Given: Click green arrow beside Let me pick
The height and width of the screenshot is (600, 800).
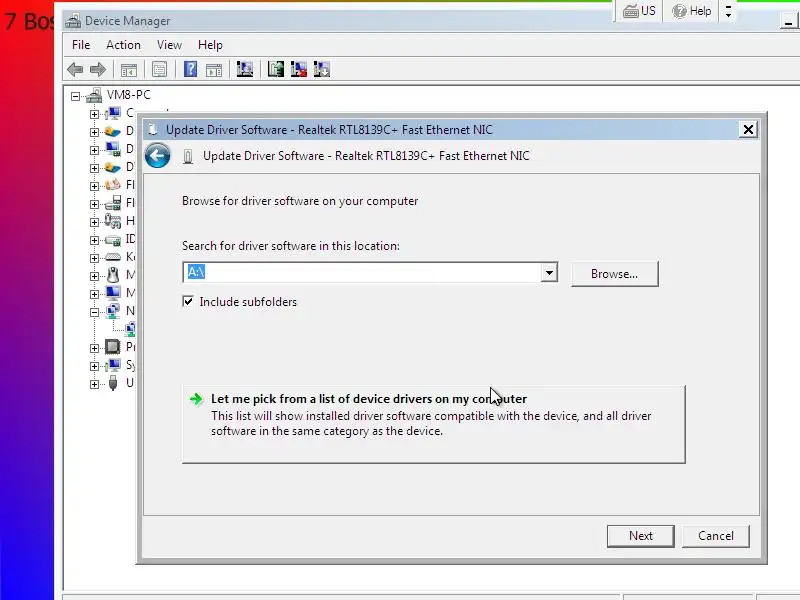Looking at the screenshot, I should pyautogui.click(x=196, y=399).
